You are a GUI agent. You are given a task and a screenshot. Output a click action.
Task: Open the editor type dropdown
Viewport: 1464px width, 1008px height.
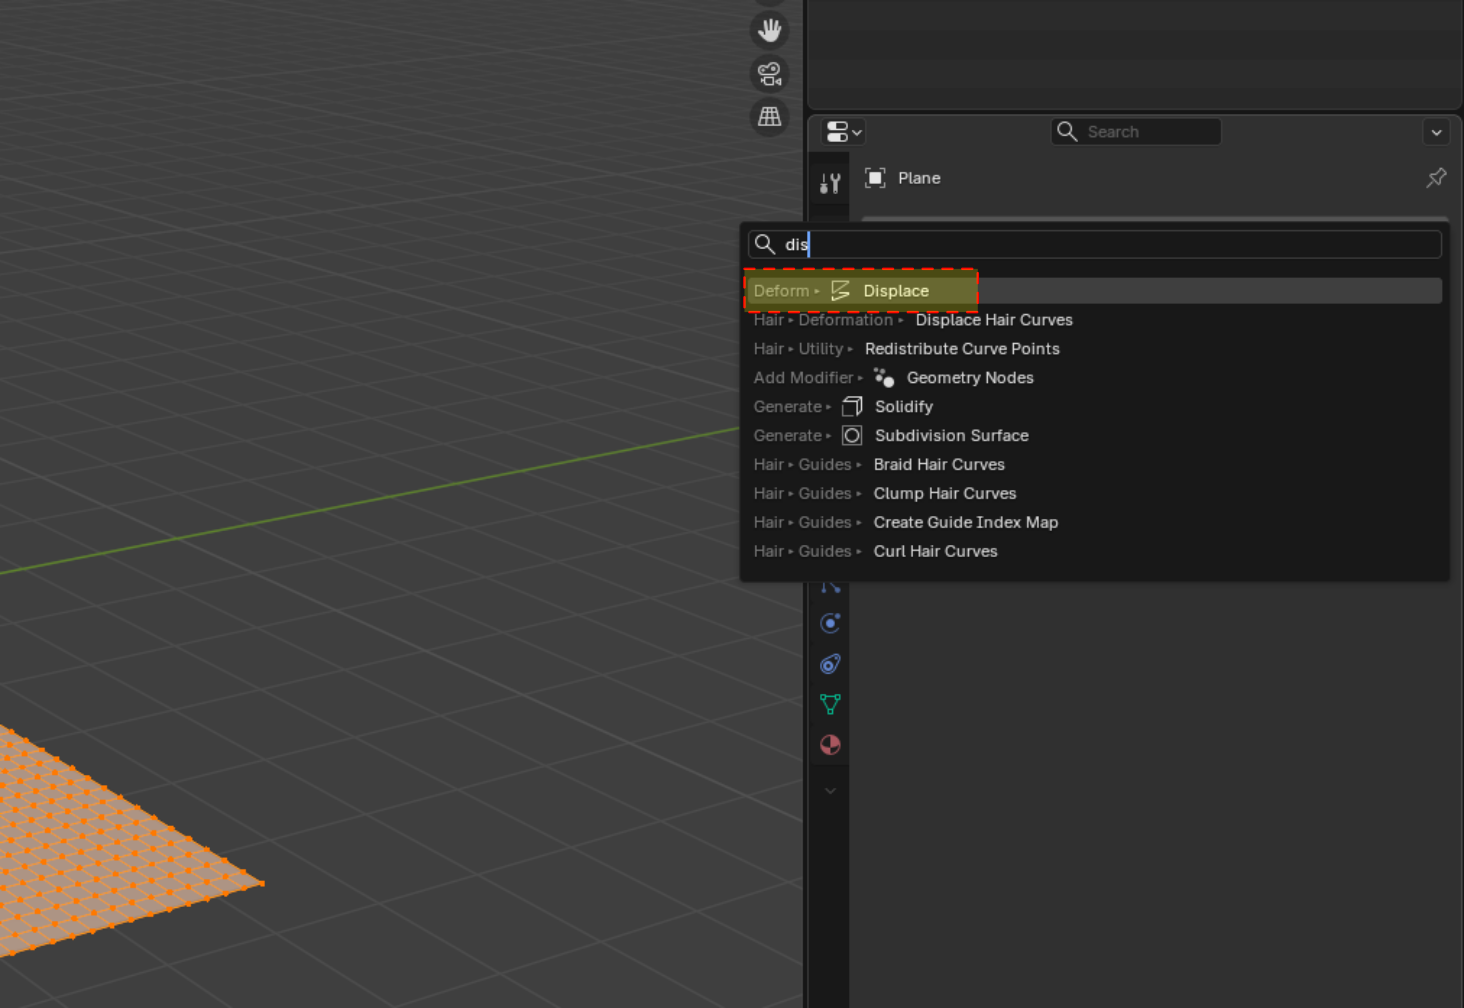pyautogui.click(x=843, y=132)
